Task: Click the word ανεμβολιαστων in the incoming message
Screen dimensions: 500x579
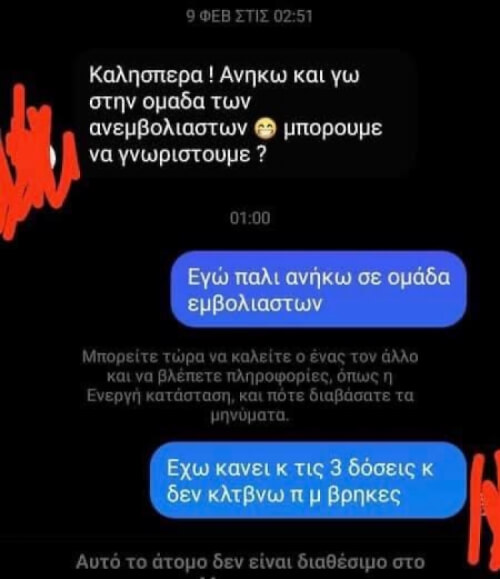Action: 168,128
